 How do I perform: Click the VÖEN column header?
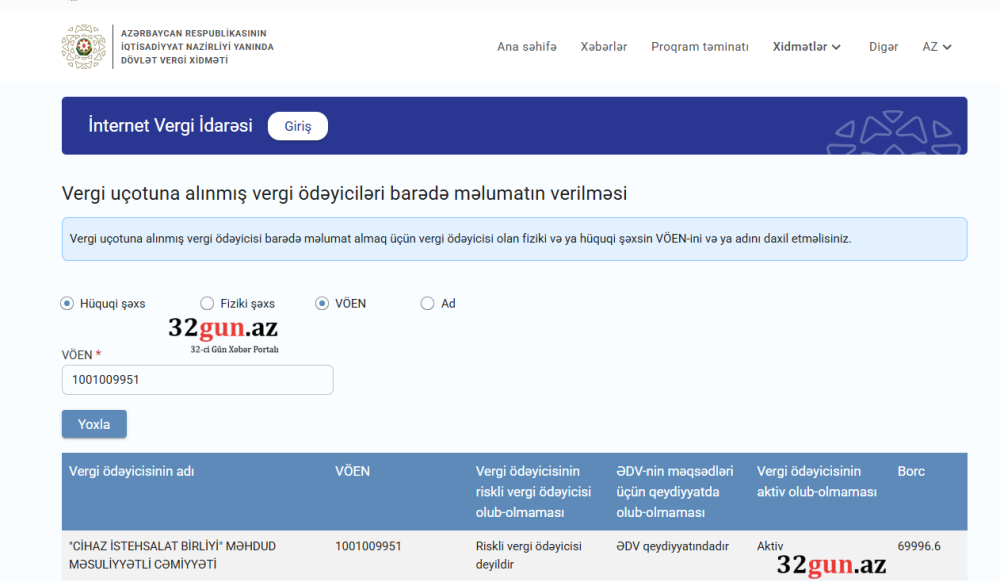[x=353, y=471]
